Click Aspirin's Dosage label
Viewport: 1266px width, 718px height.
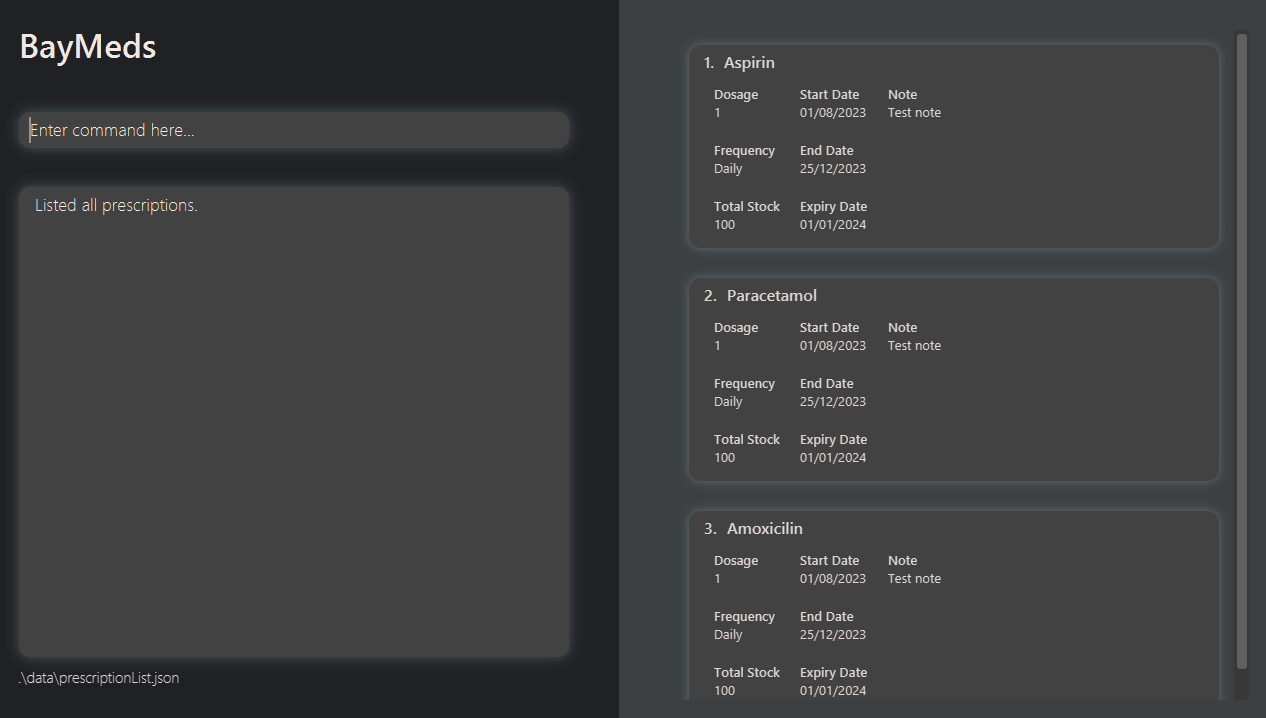(736, 95)
